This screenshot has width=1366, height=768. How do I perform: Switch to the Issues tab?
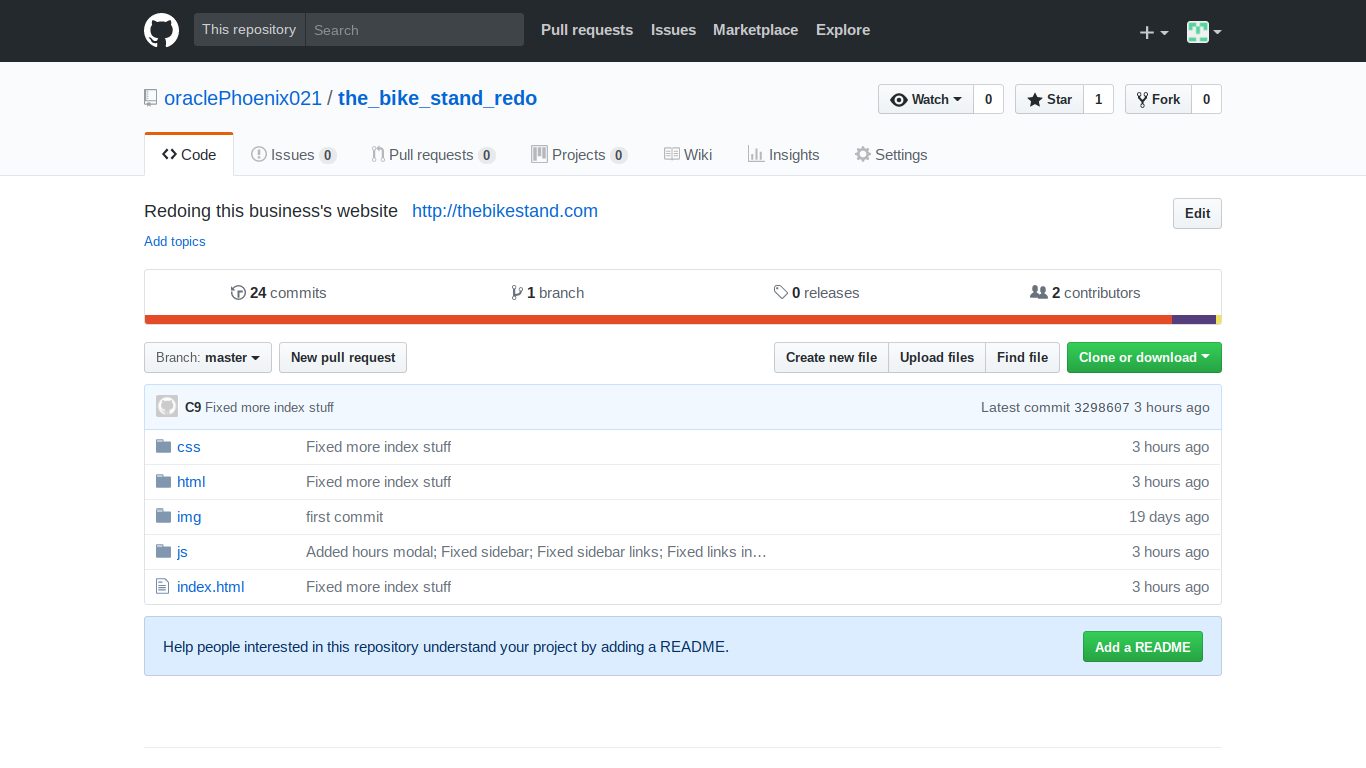(x=293, y=155)
